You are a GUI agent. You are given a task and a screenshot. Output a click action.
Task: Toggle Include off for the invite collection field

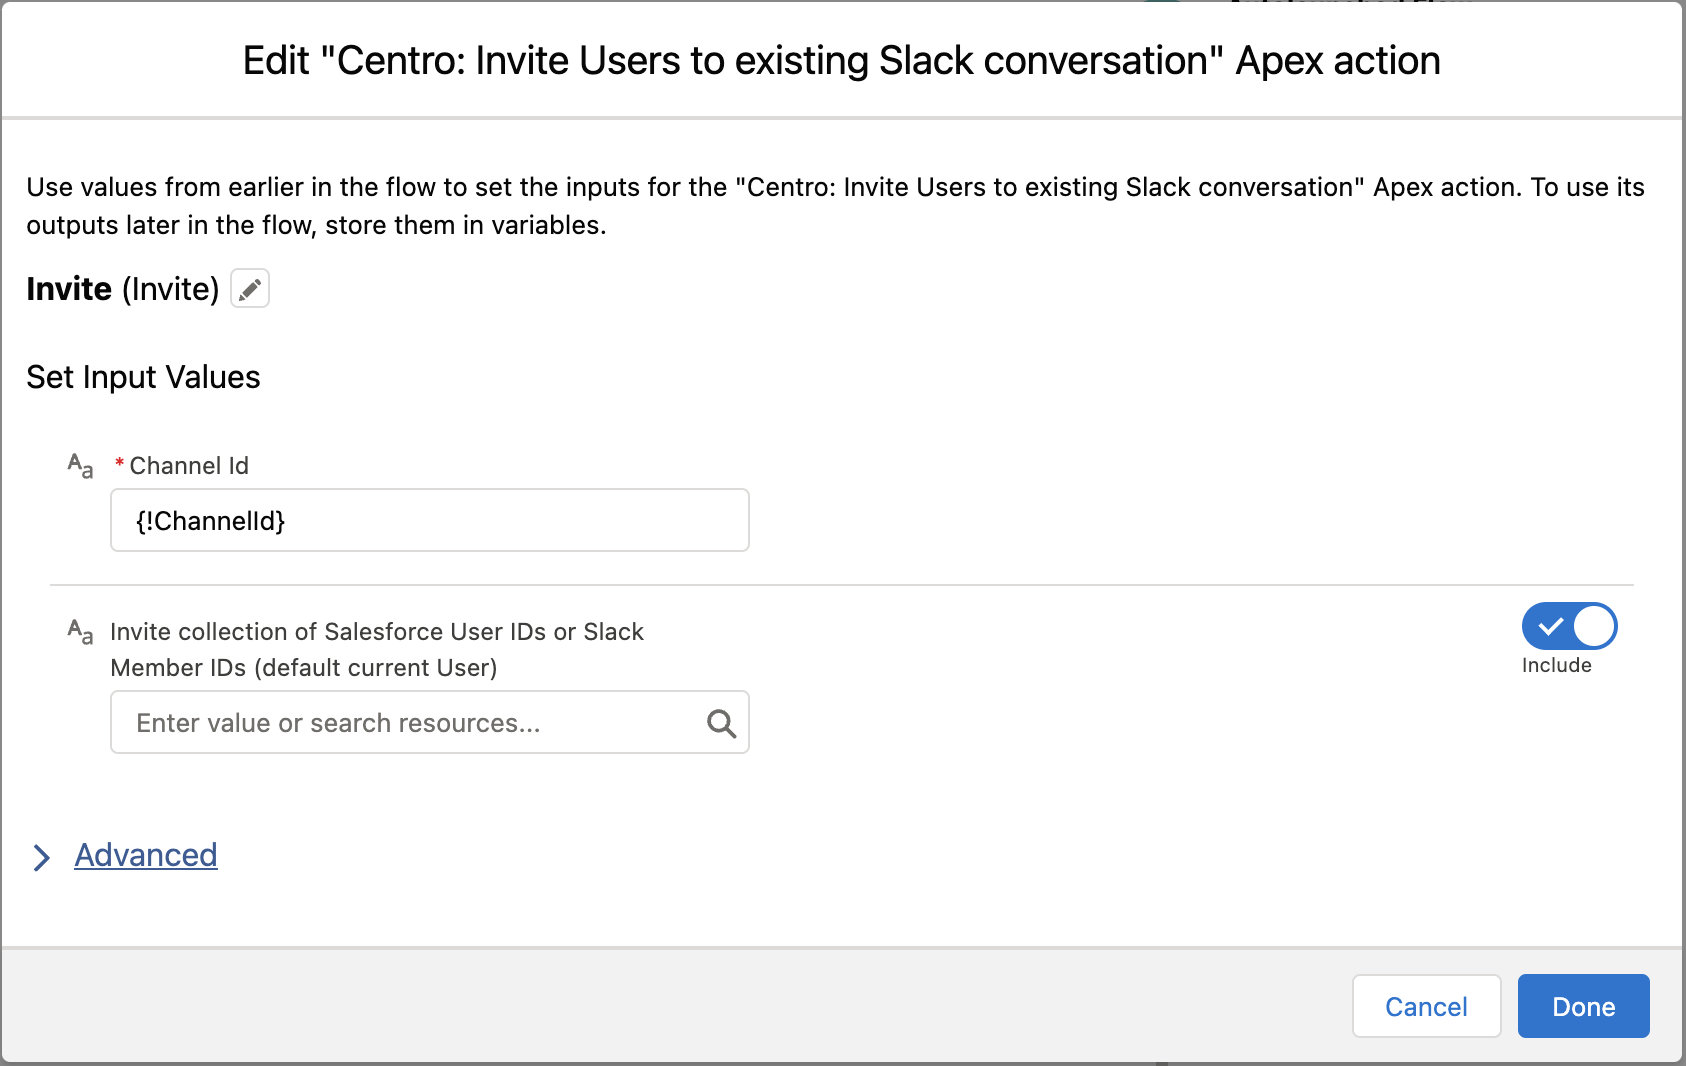1568,627
